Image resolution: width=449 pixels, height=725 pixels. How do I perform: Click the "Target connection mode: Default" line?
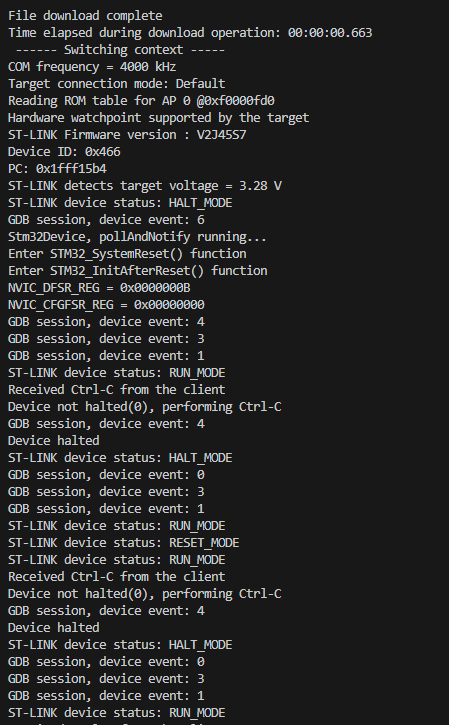click(117, 84)
